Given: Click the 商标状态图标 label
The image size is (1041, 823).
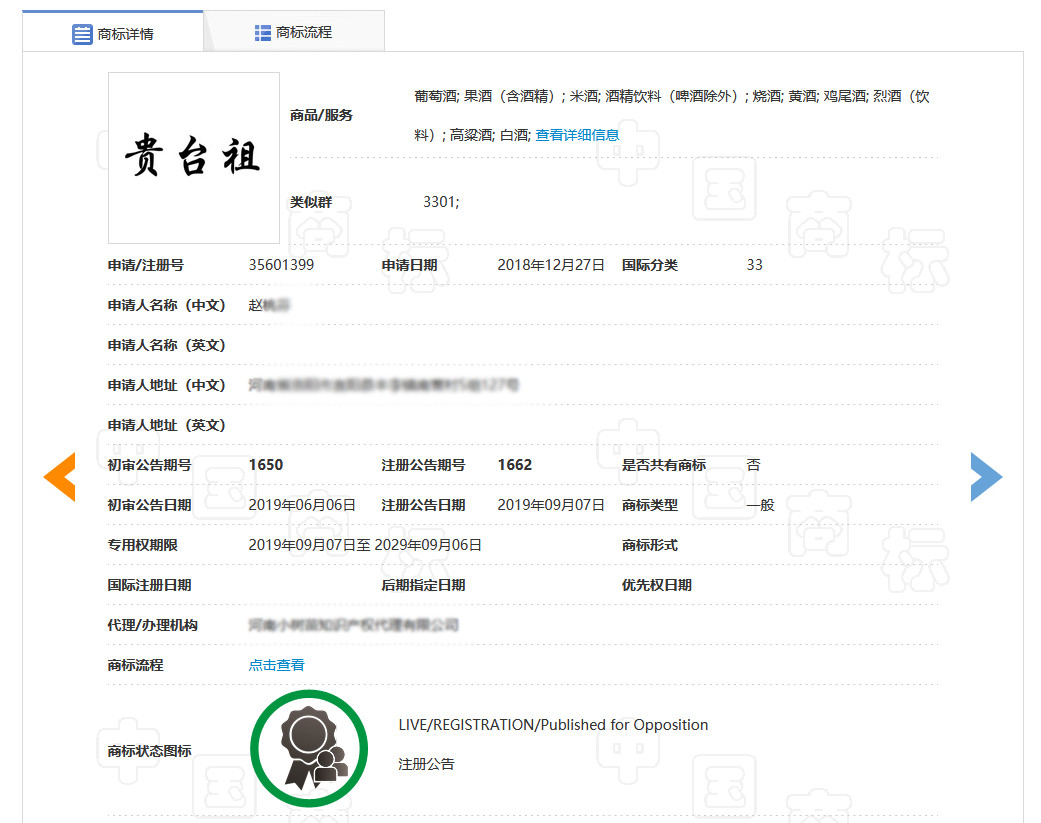Looking at the screenshot, I should click(149, 751).
